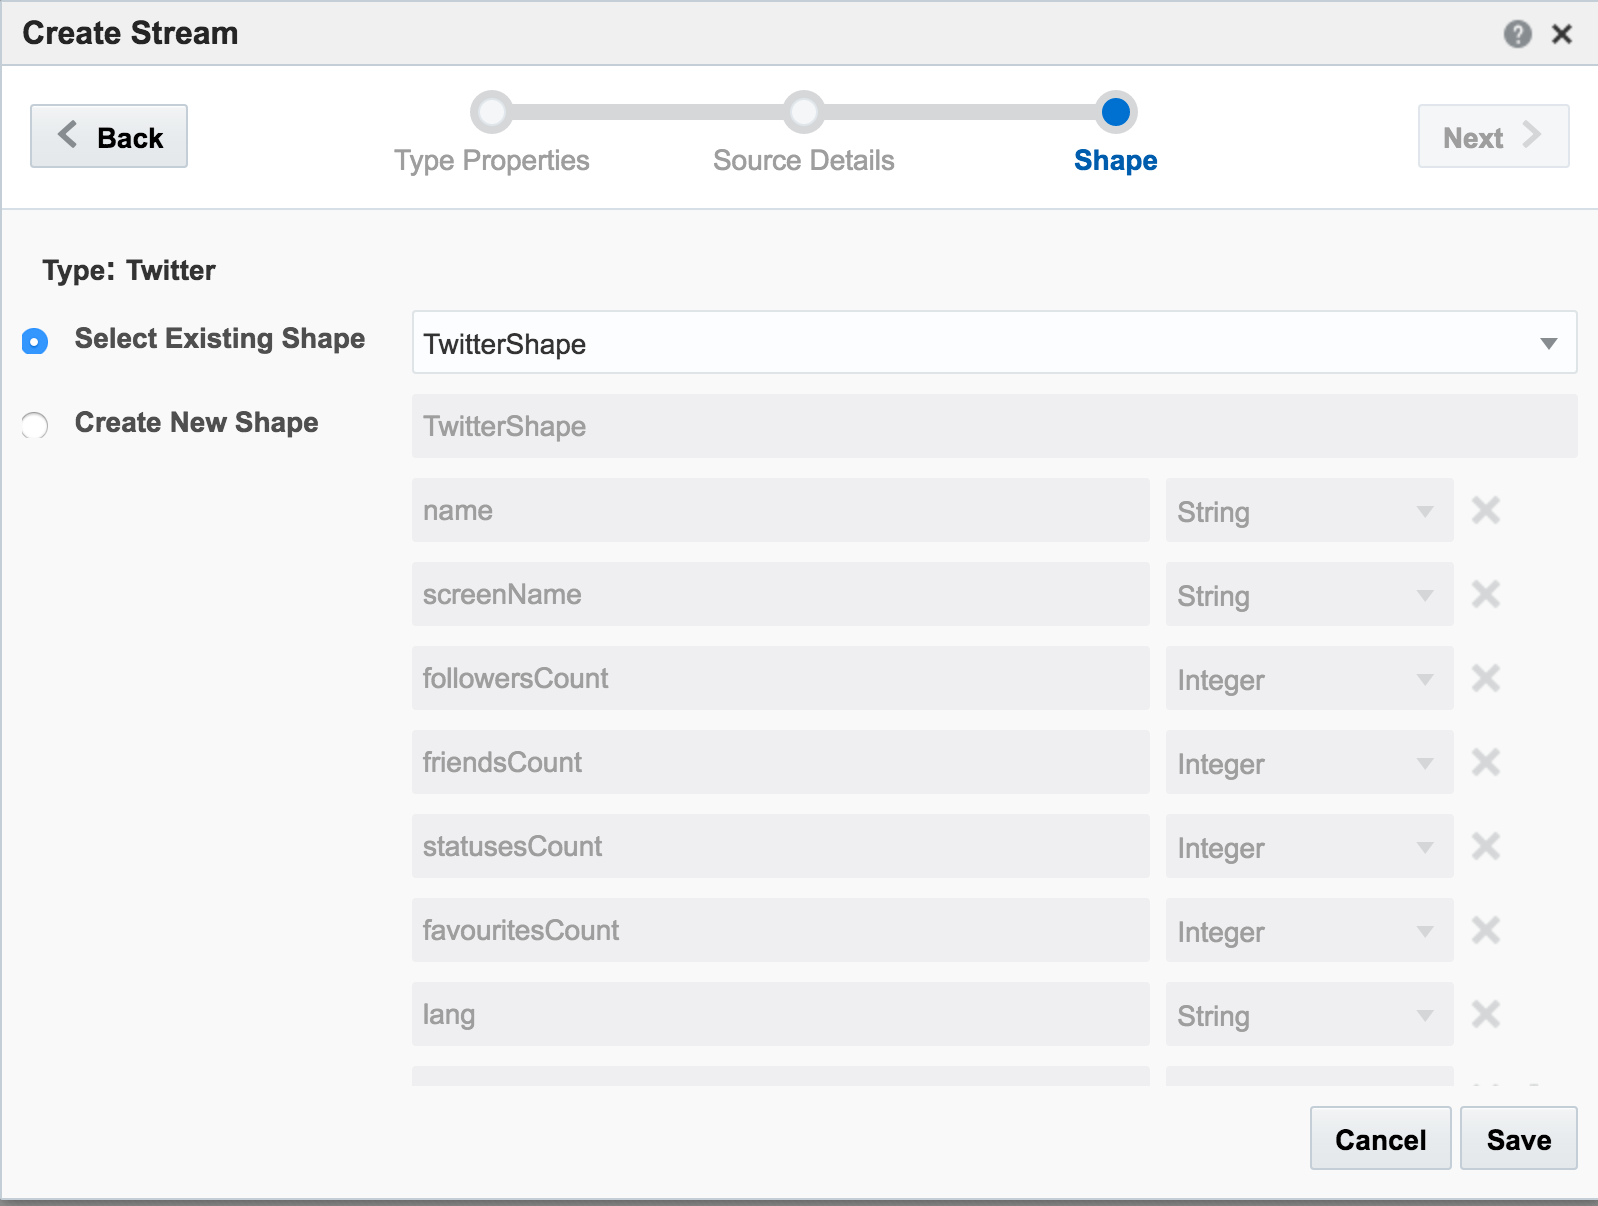Viewport: 1598px width, 1206px height.
Task: Jump to Source Details step
Action: [x=803, y=113]
